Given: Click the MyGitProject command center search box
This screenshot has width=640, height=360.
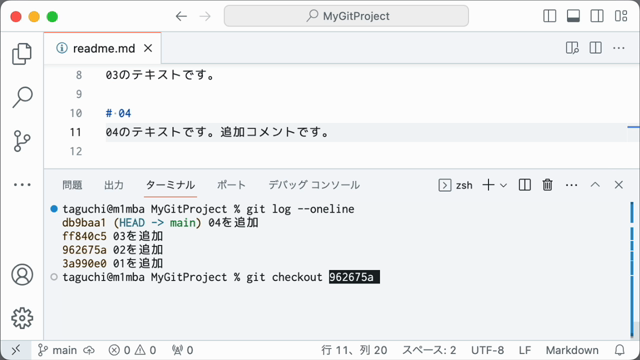Looking at the screenshot, I should (346, 16).
